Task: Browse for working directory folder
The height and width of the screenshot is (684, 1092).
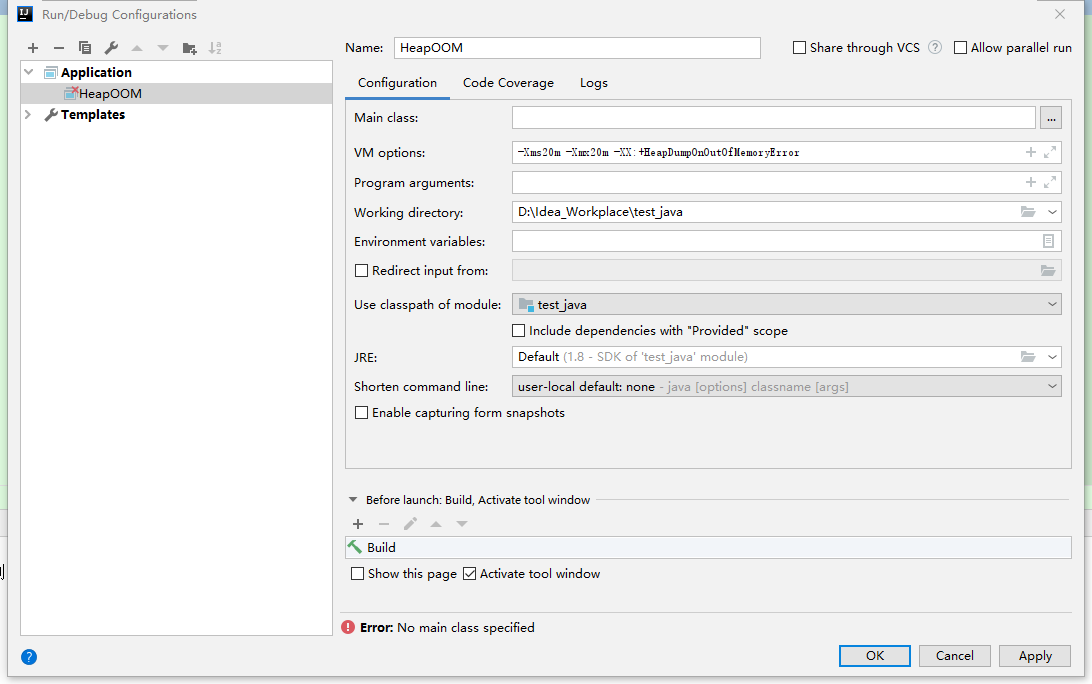Action: coord(1027,212)
